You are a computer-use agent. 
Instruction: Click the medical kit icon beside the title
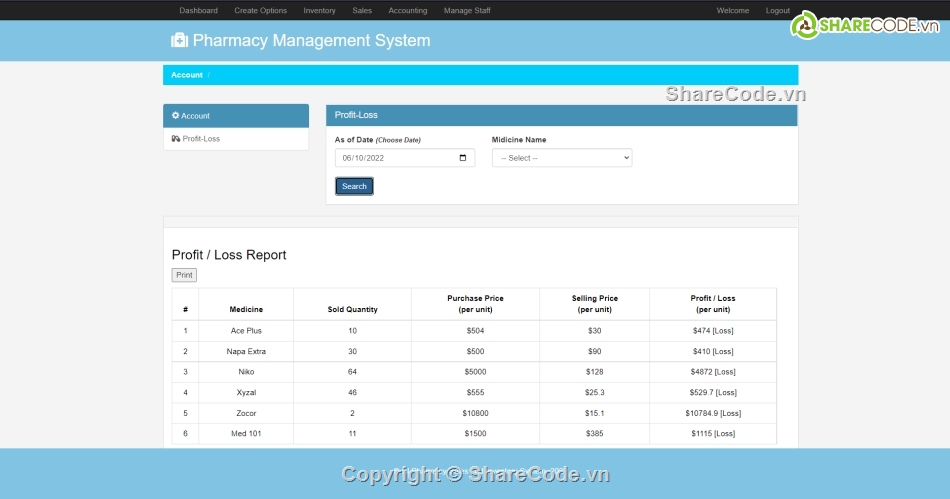[179, 41]
